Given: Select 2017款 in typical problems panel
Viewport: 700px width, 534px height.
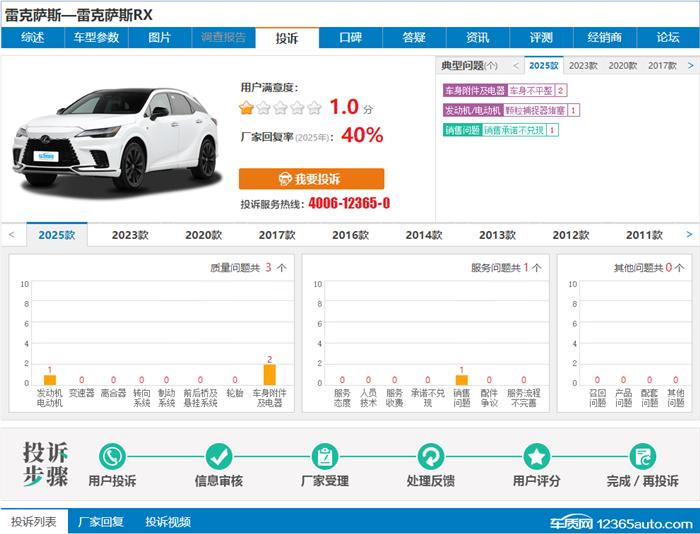Looking at the screenshot, I should [x=662, y=66].
